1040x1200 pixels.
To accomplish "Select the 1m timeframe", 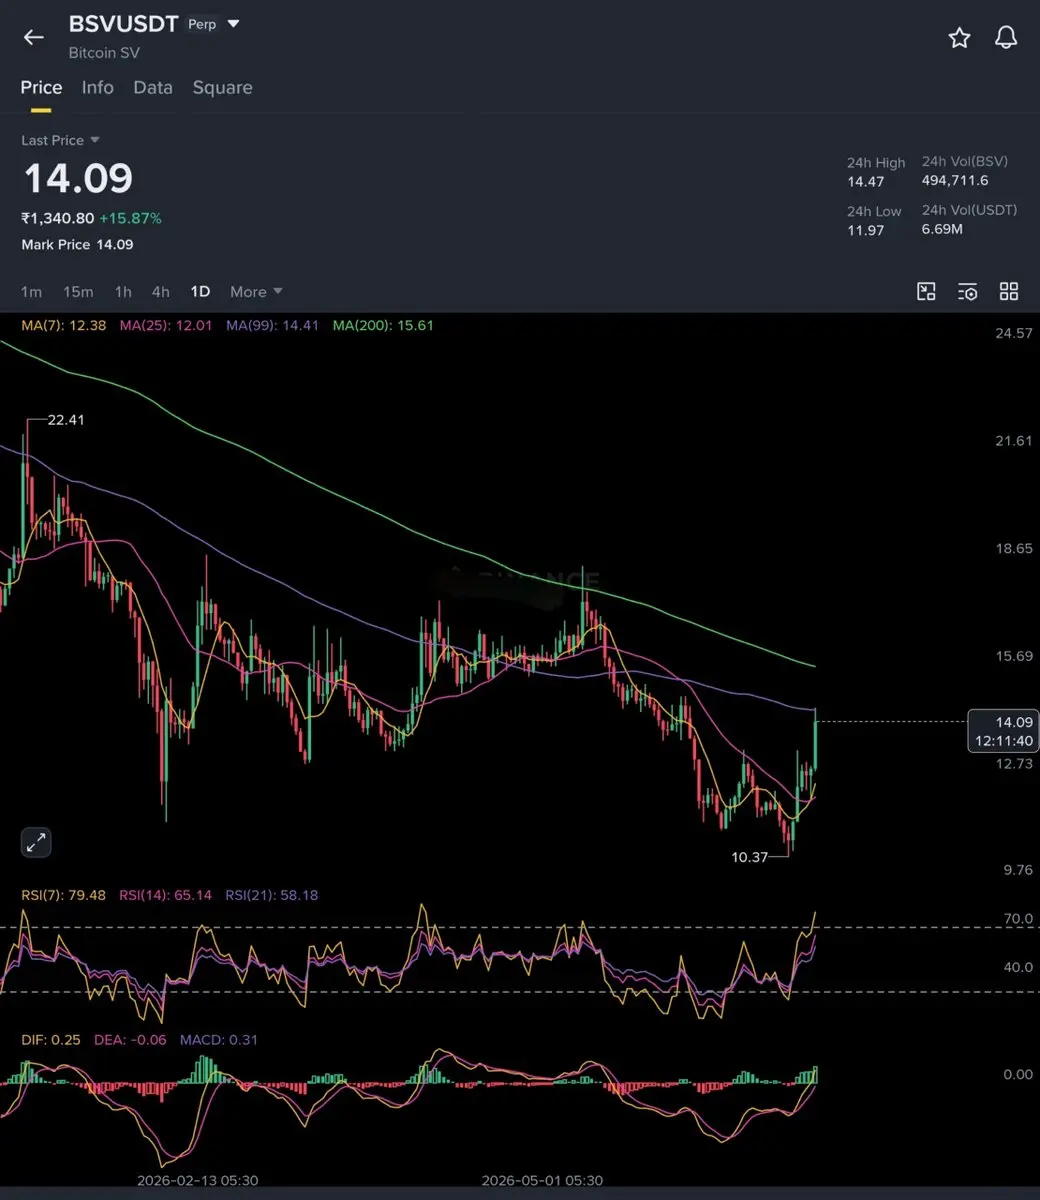I will coord(31,292).
